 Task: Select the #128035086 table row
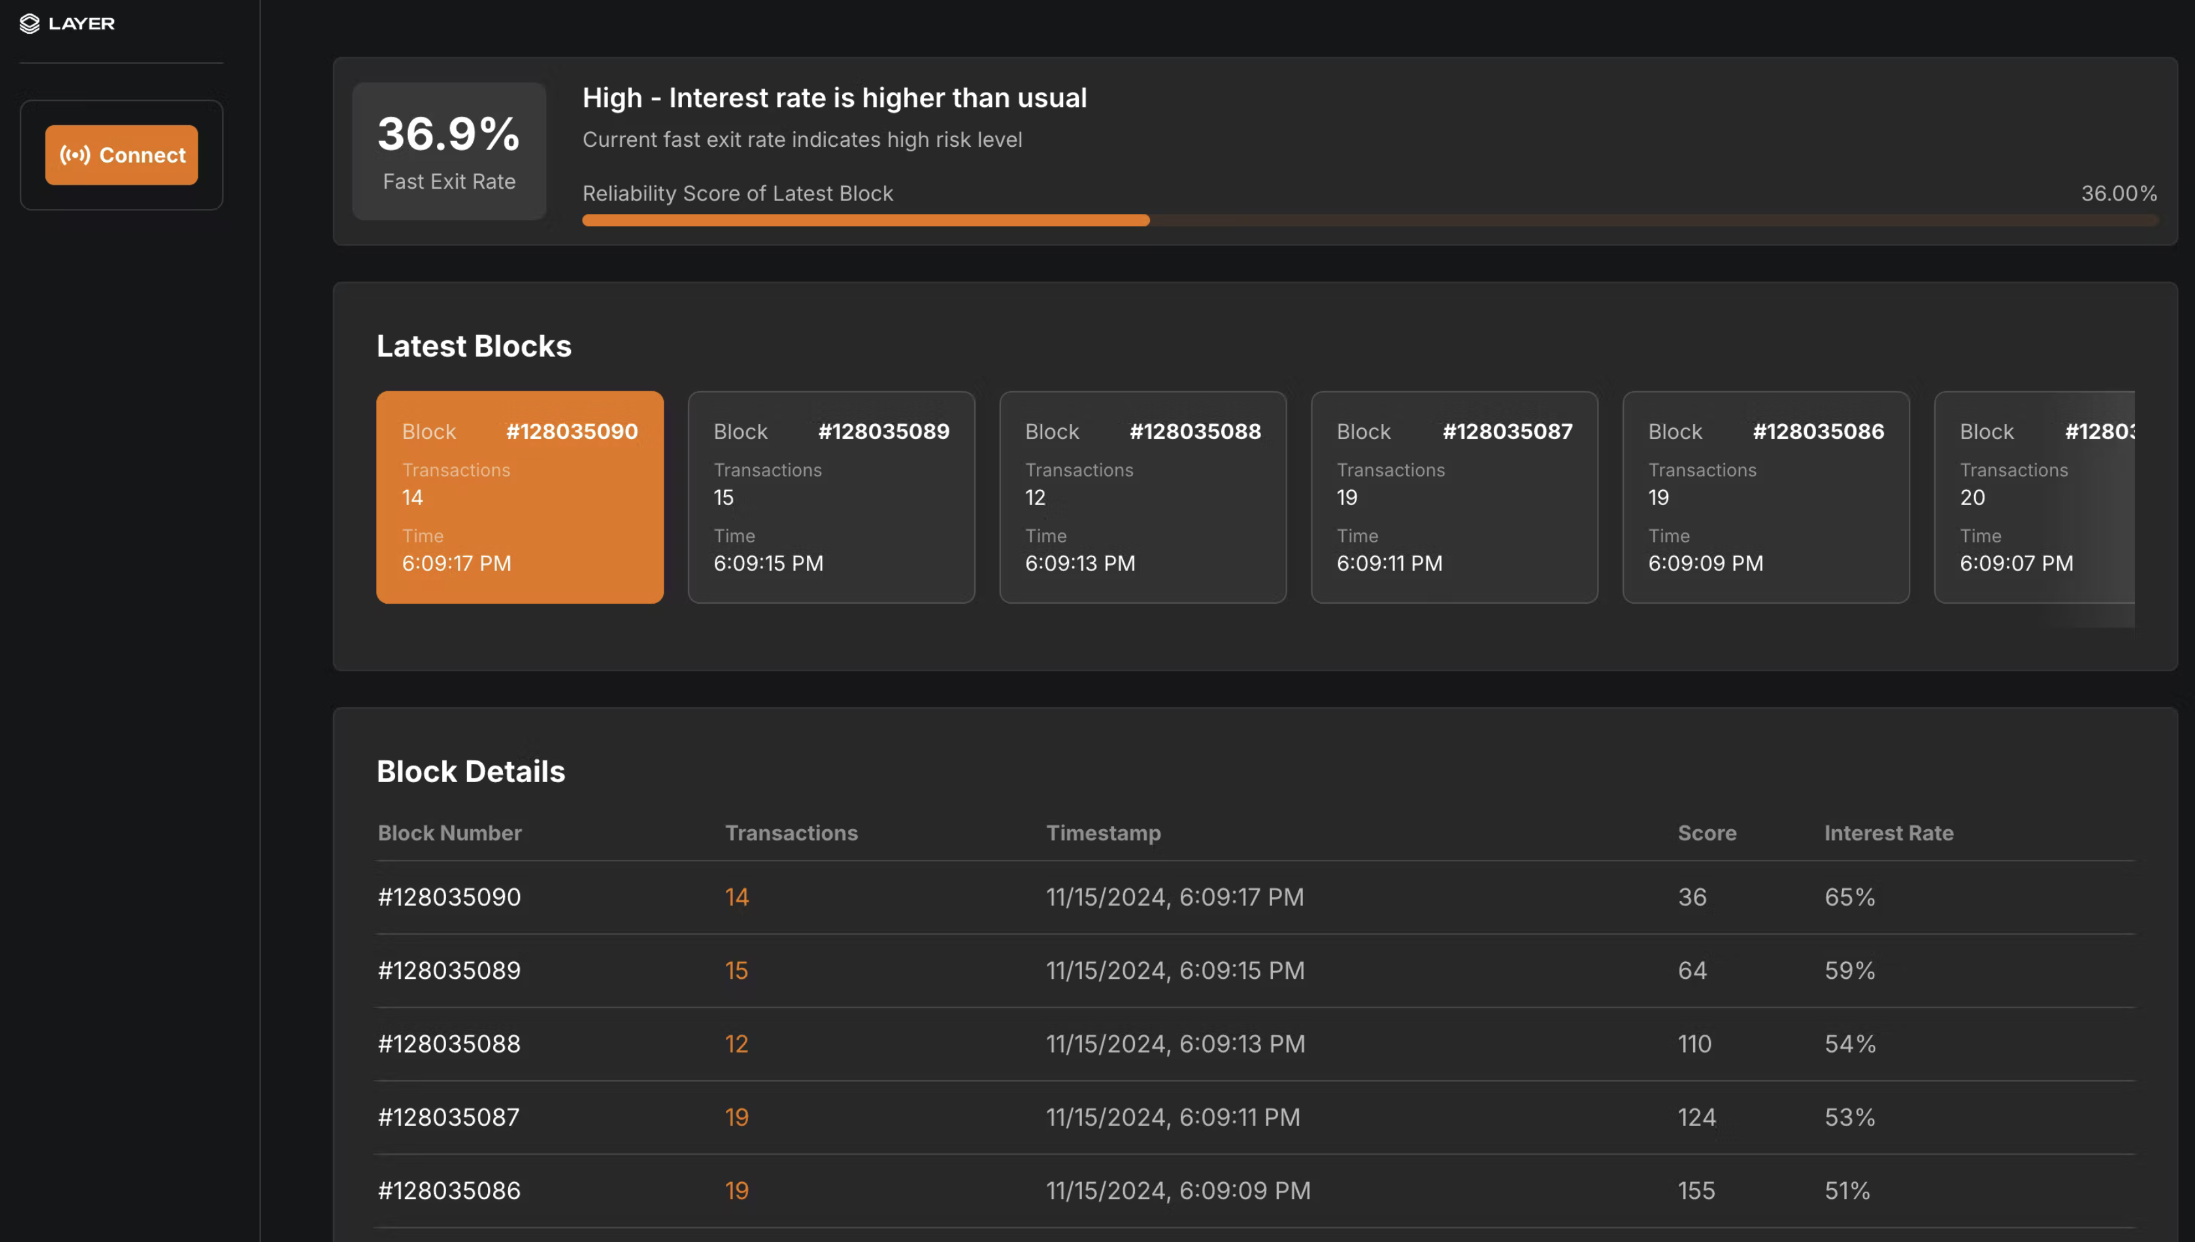(449, 1191)
